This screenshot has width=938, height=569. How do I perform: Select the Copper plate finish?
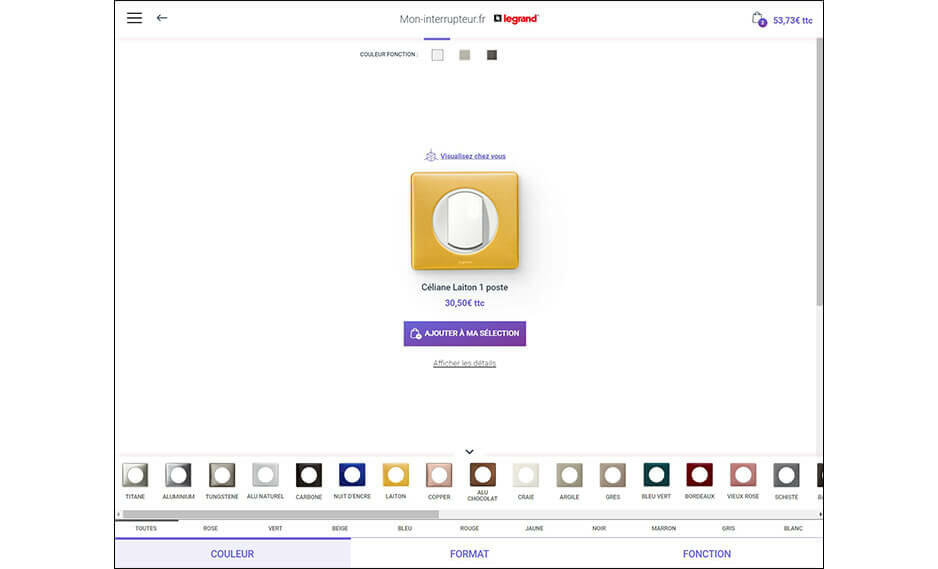[x=439, y=475]
